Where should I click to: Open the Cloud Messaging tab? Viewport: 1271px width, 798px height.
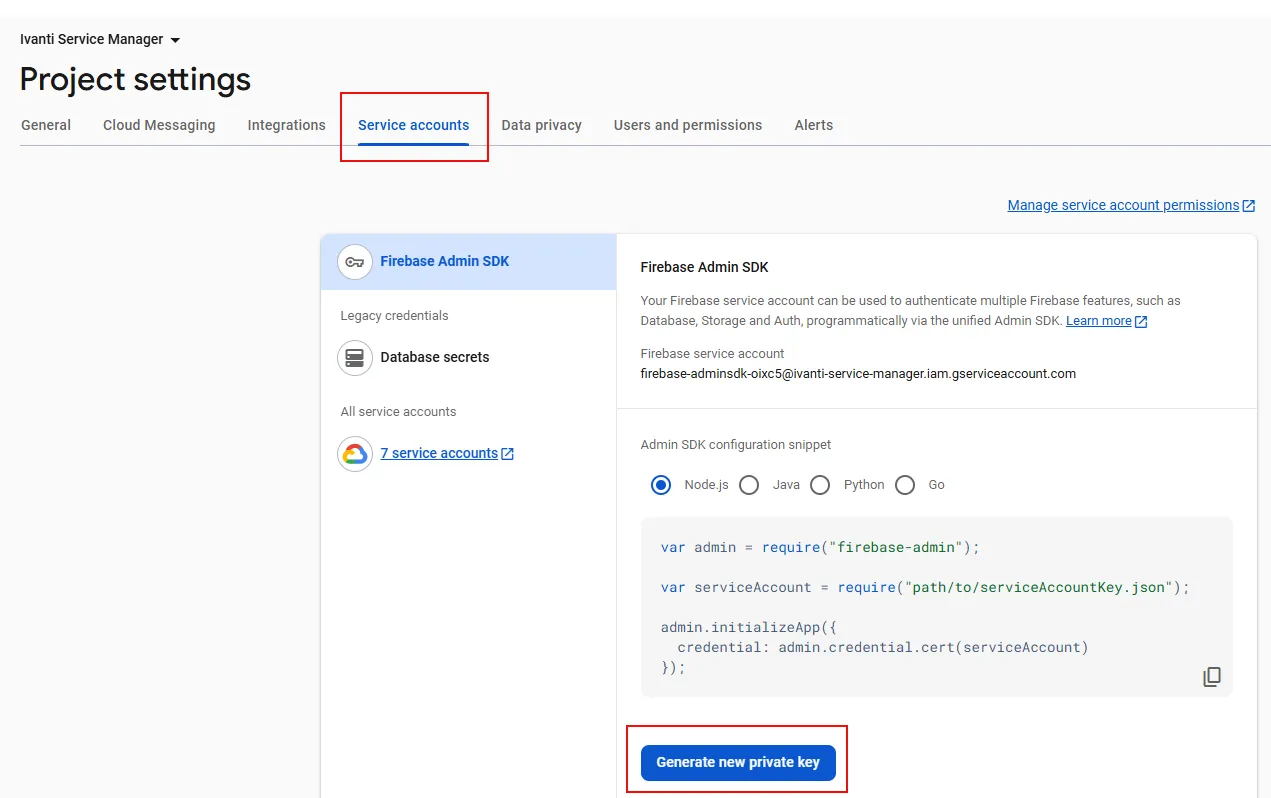(159, 125)
